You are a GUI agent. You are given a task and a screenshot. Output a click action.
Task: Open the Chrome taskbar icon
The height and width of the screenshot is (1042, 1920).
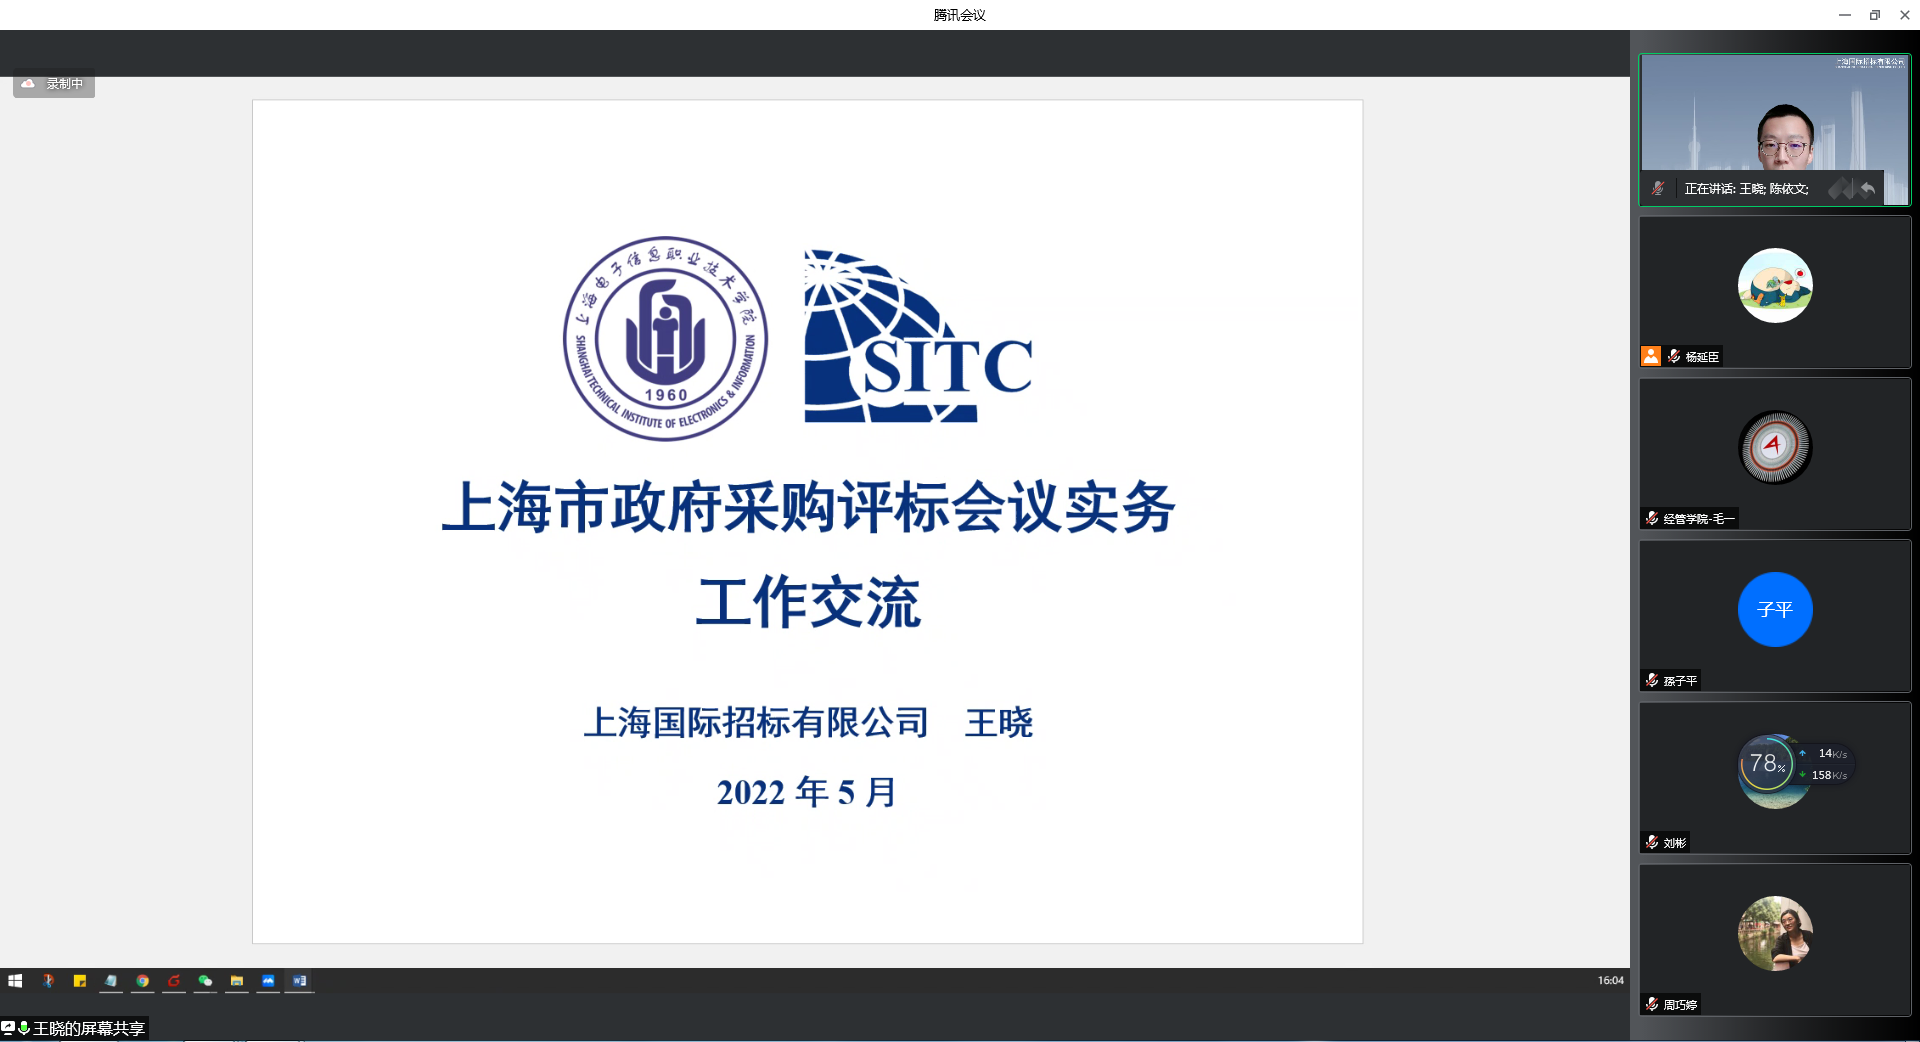point(143,981)
